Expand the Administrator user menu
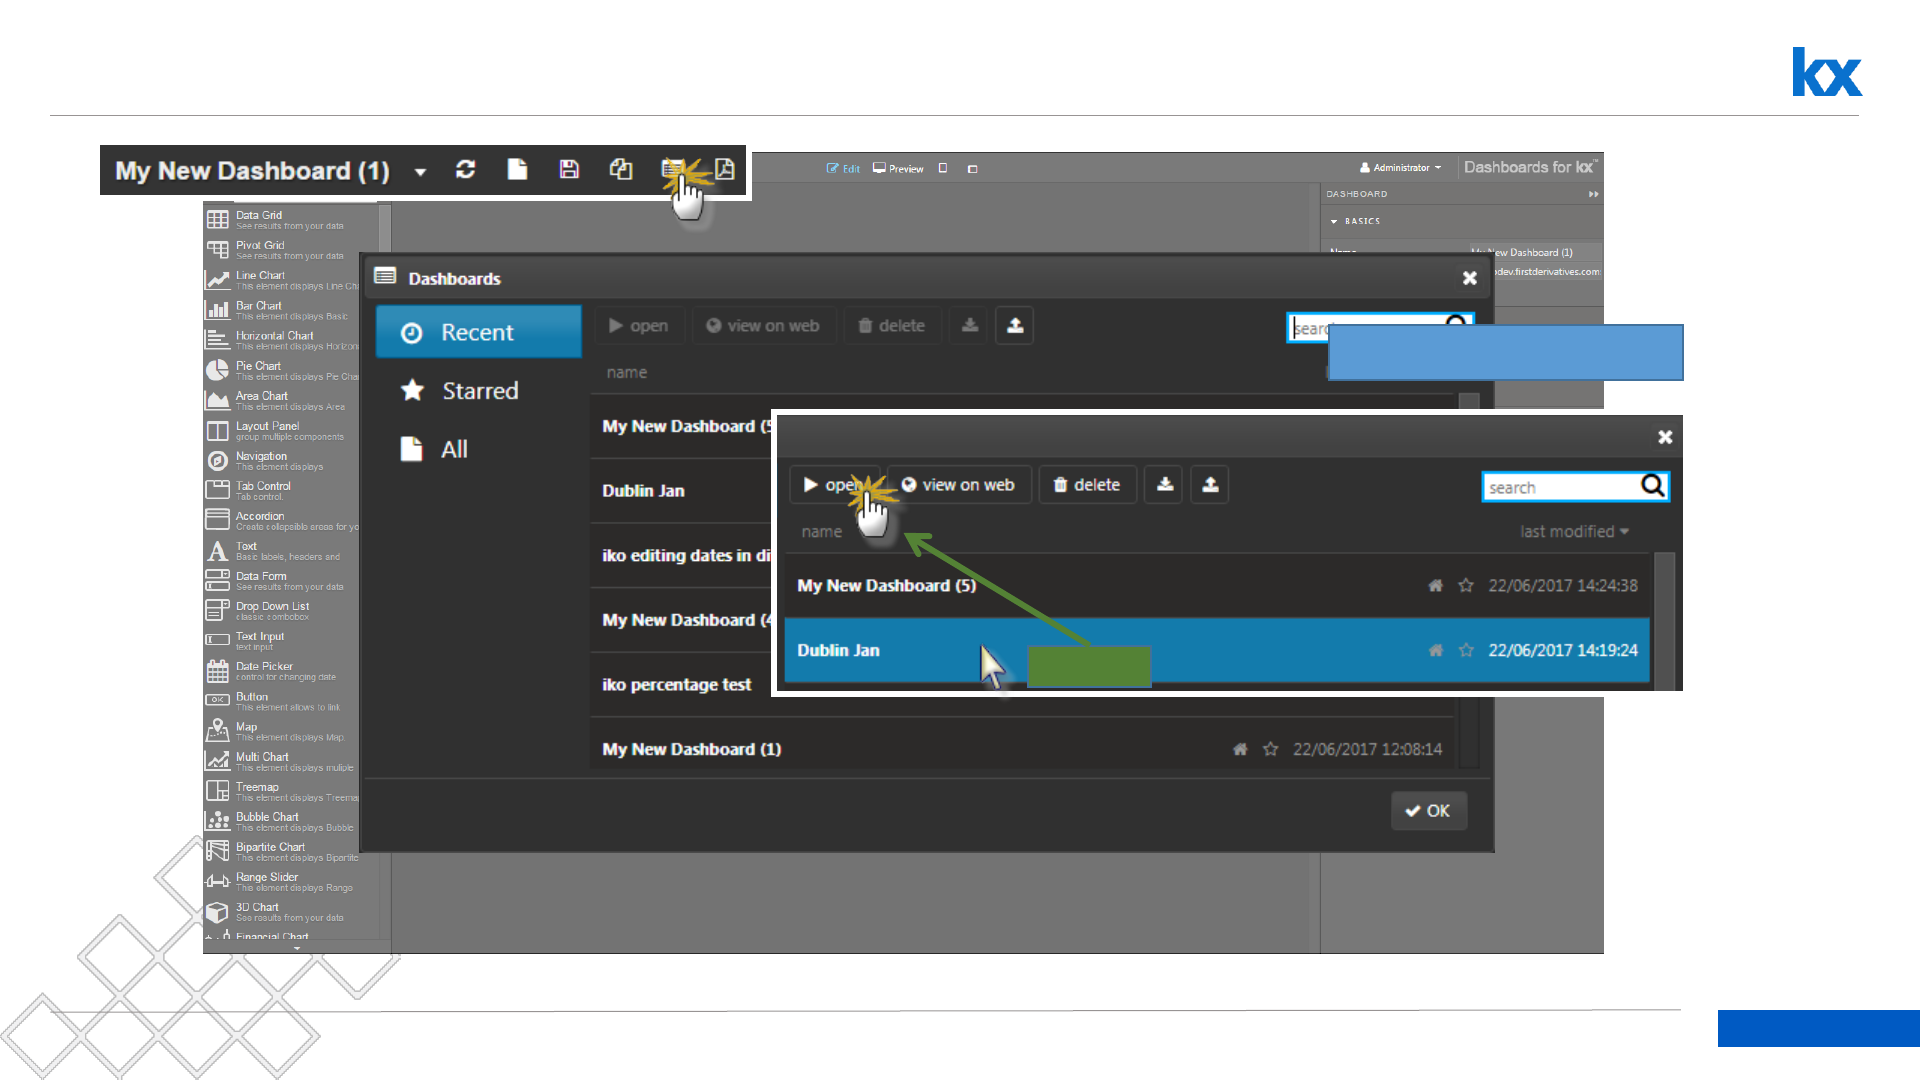This screenshot has width=1920, height=1080. [1401, 168]
